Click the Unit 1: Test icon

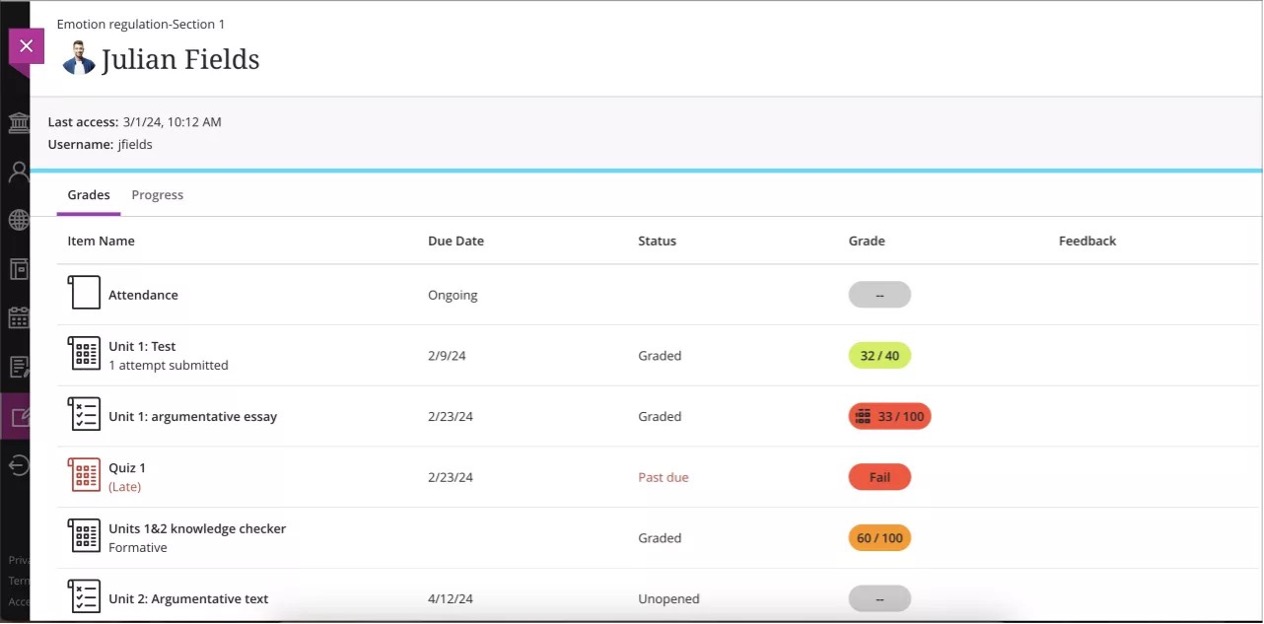tap(84, 354)
